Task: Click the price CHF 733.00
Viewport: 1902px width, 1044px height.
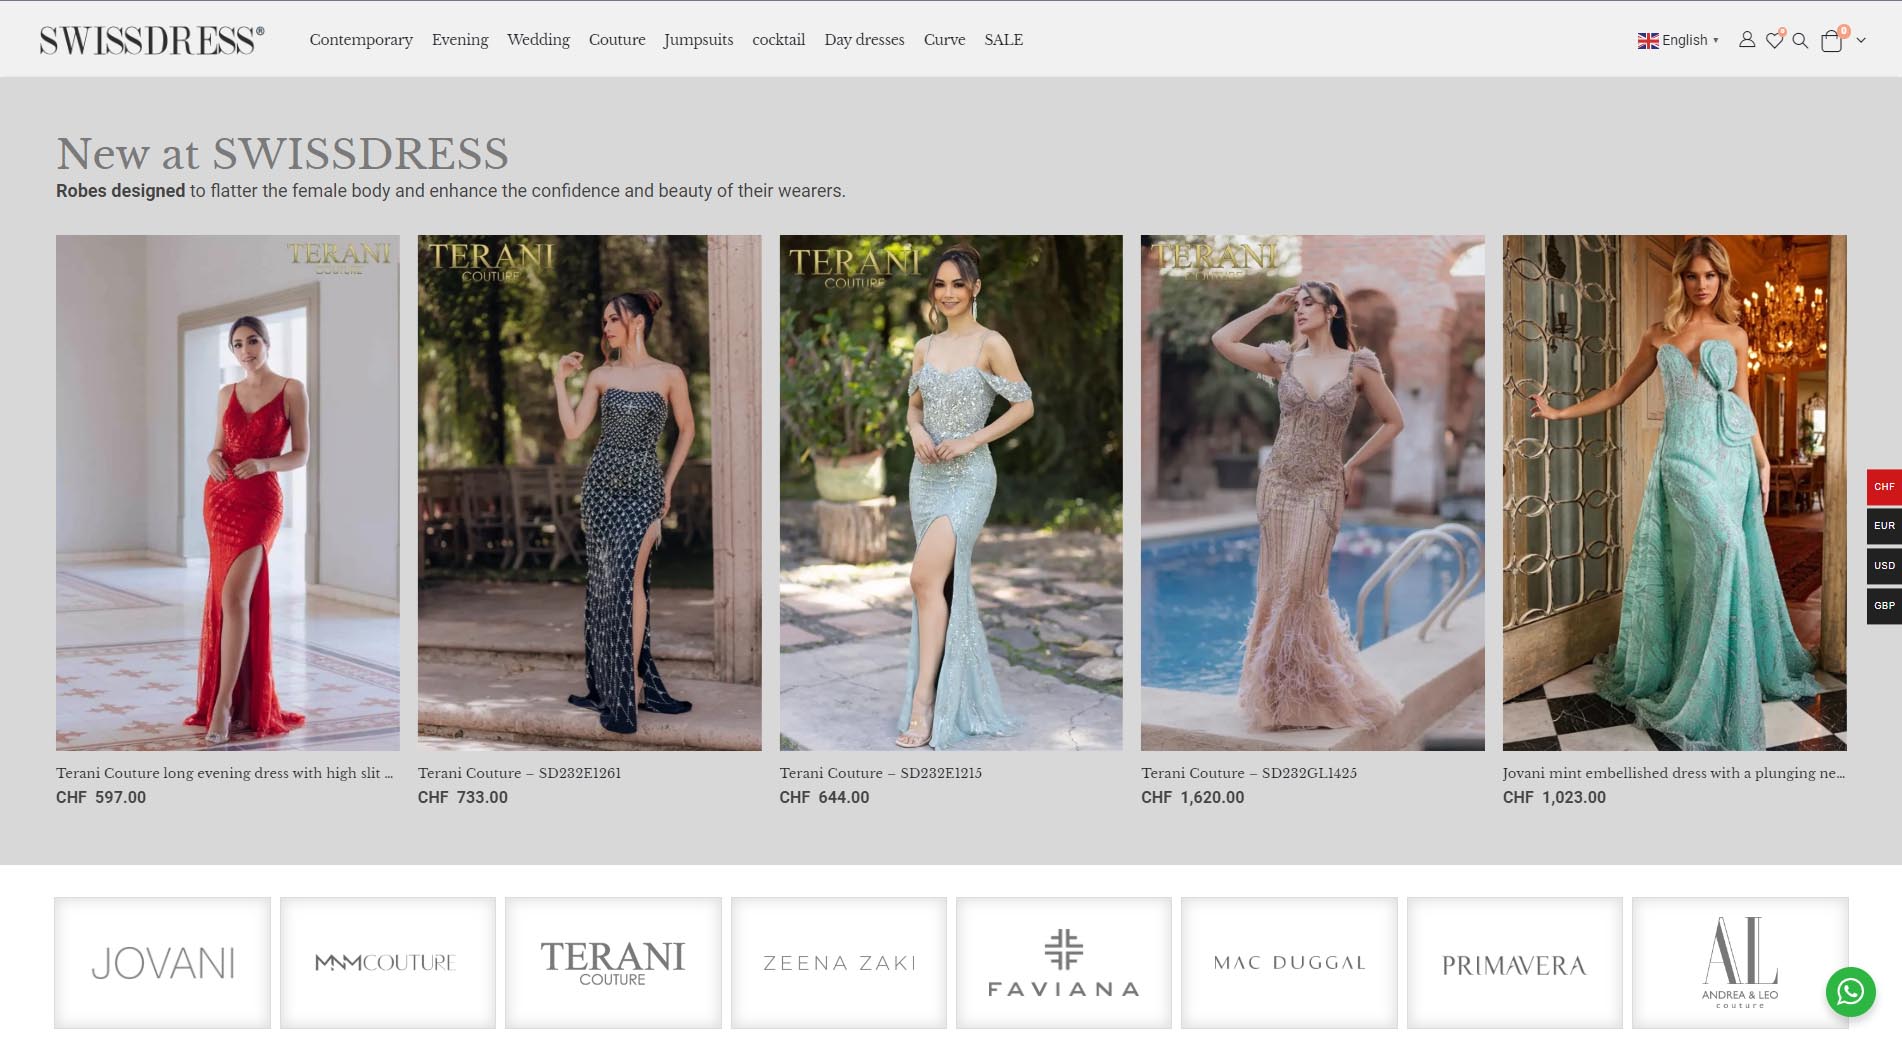Action: pyautogui.click(x=463, y=797)
